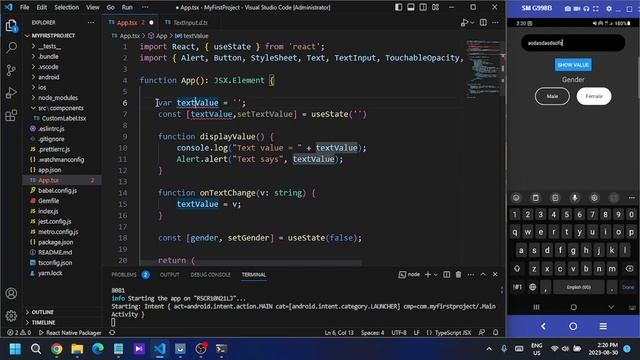Click the Run or Debug play icon
The height and width of the screenshot is (360, 640).
click(x=464, y=22)
